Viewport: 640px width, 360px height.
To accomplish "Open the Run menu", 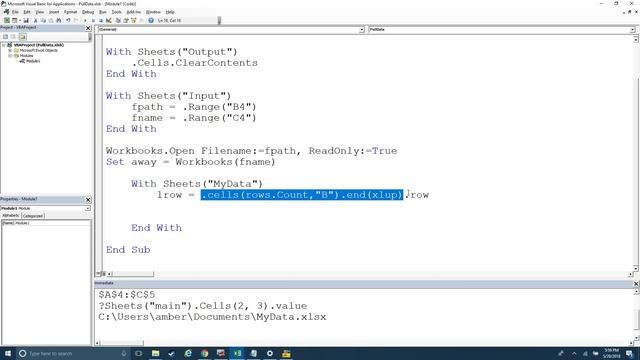I will tap(102, 12).
